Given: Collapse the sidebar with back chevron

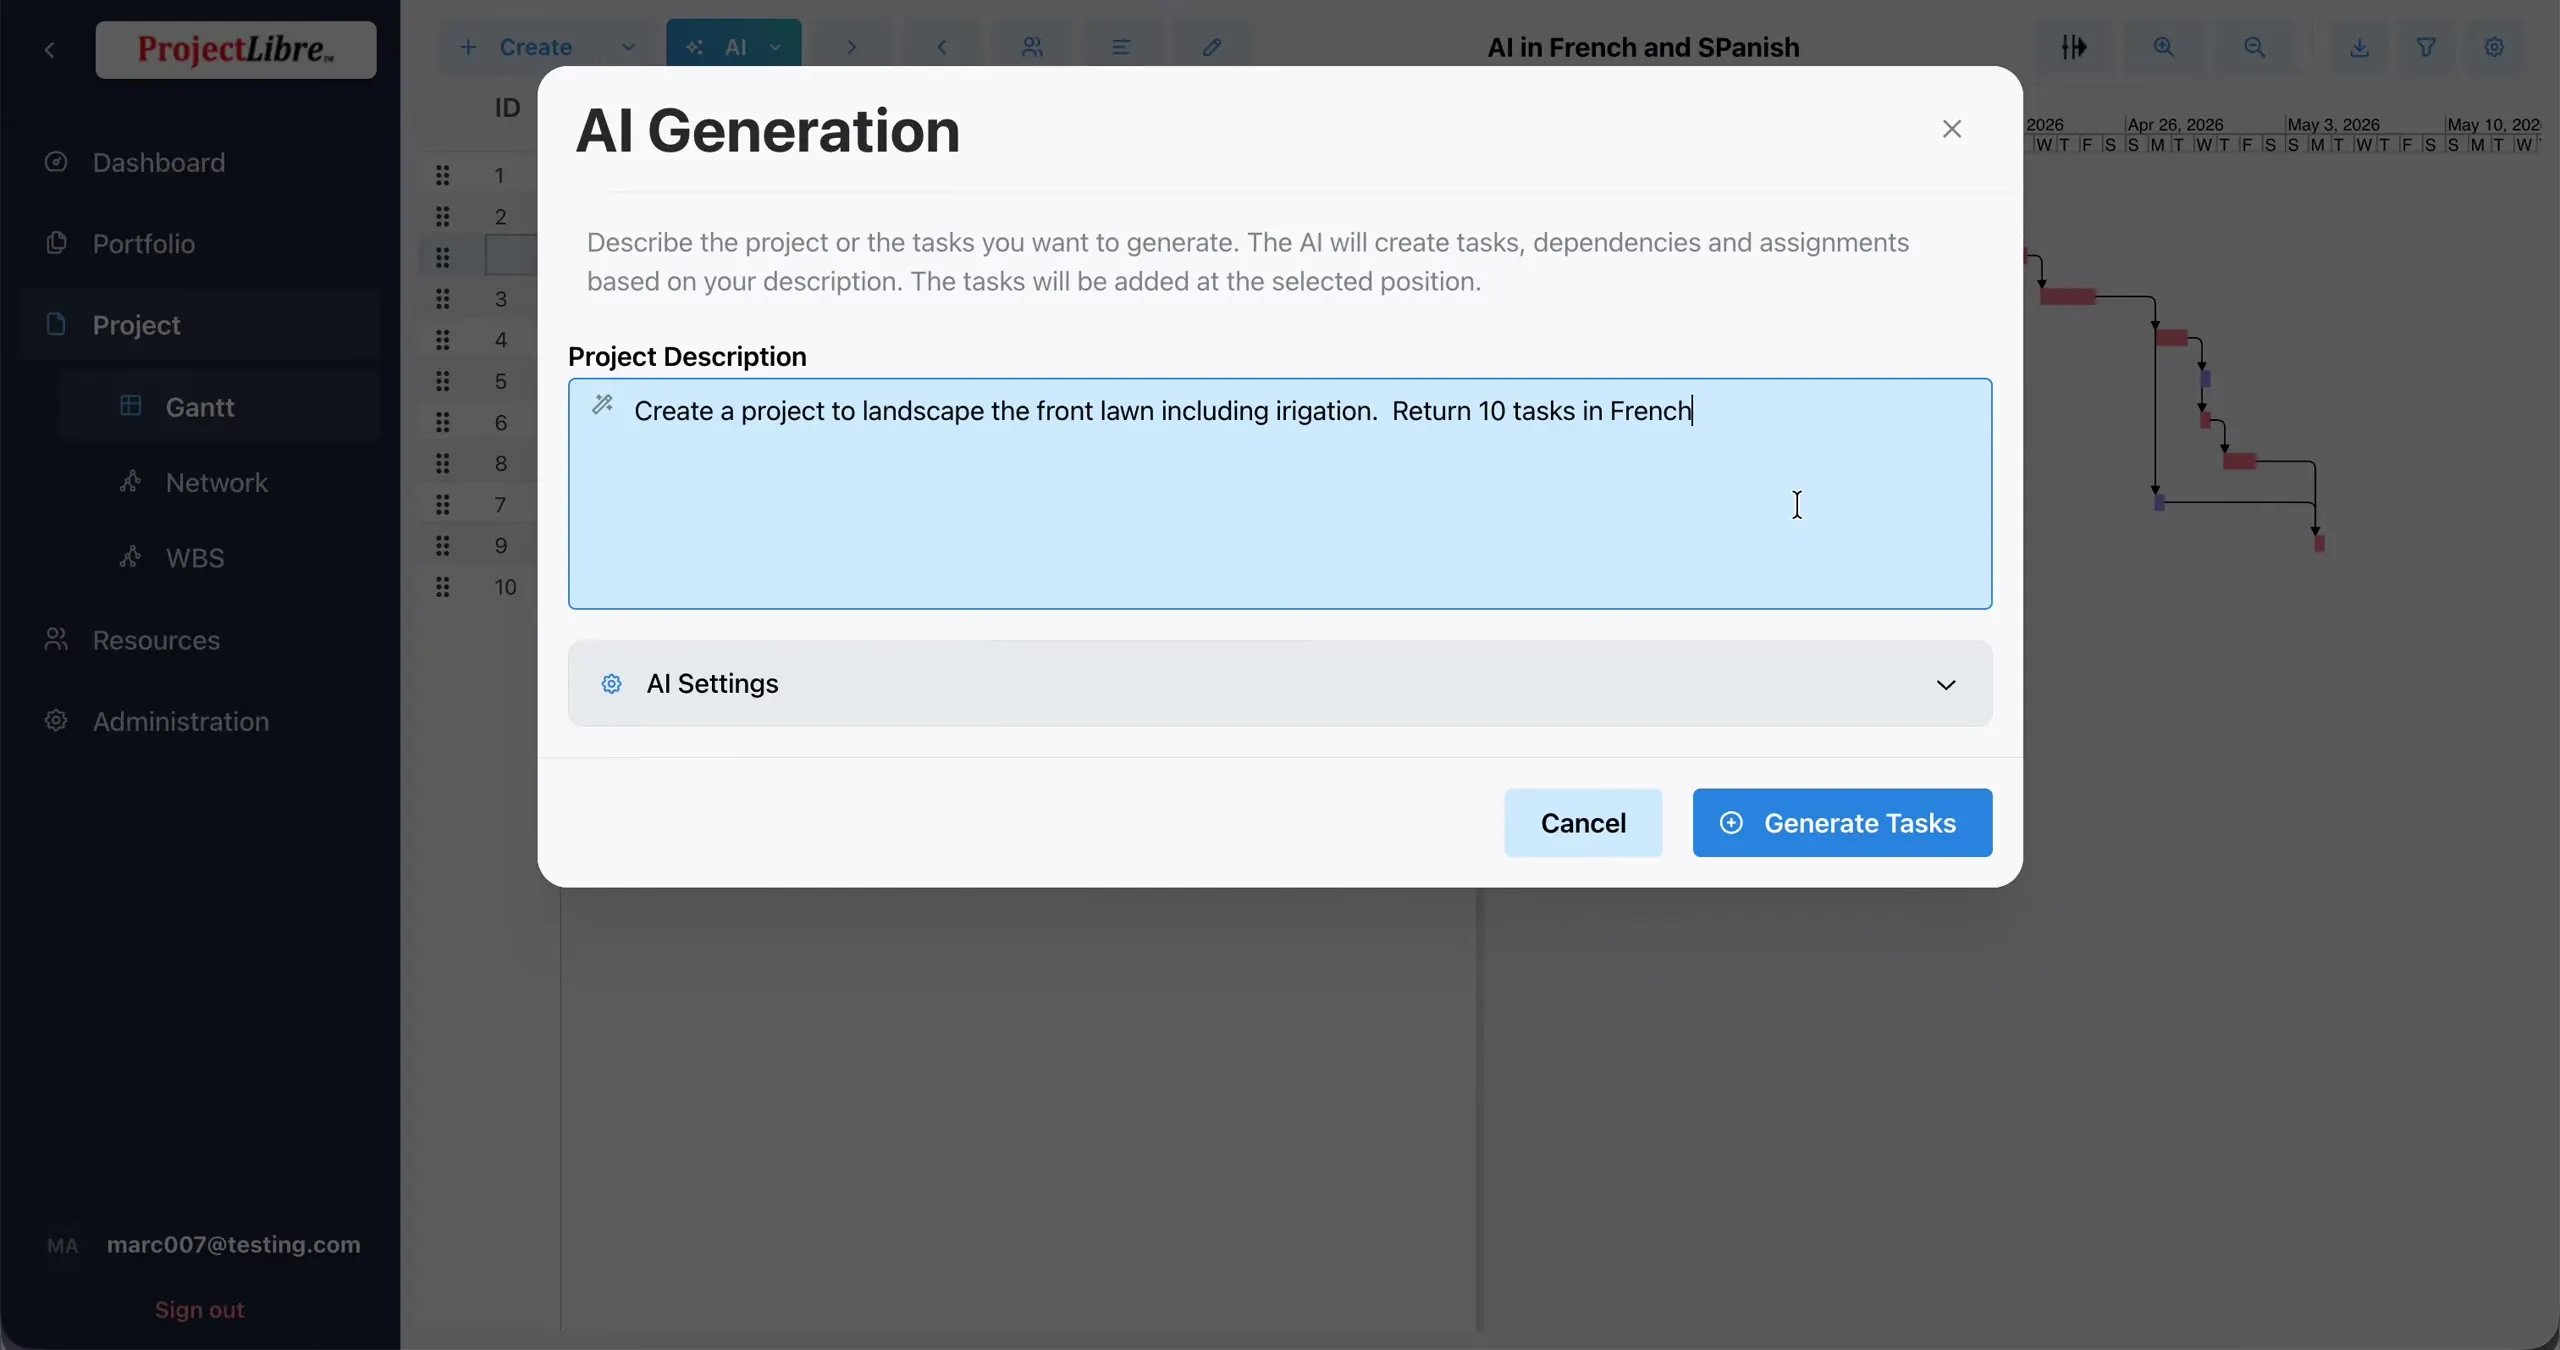Looking at the screenshot, I should click(x=50, y=50).
